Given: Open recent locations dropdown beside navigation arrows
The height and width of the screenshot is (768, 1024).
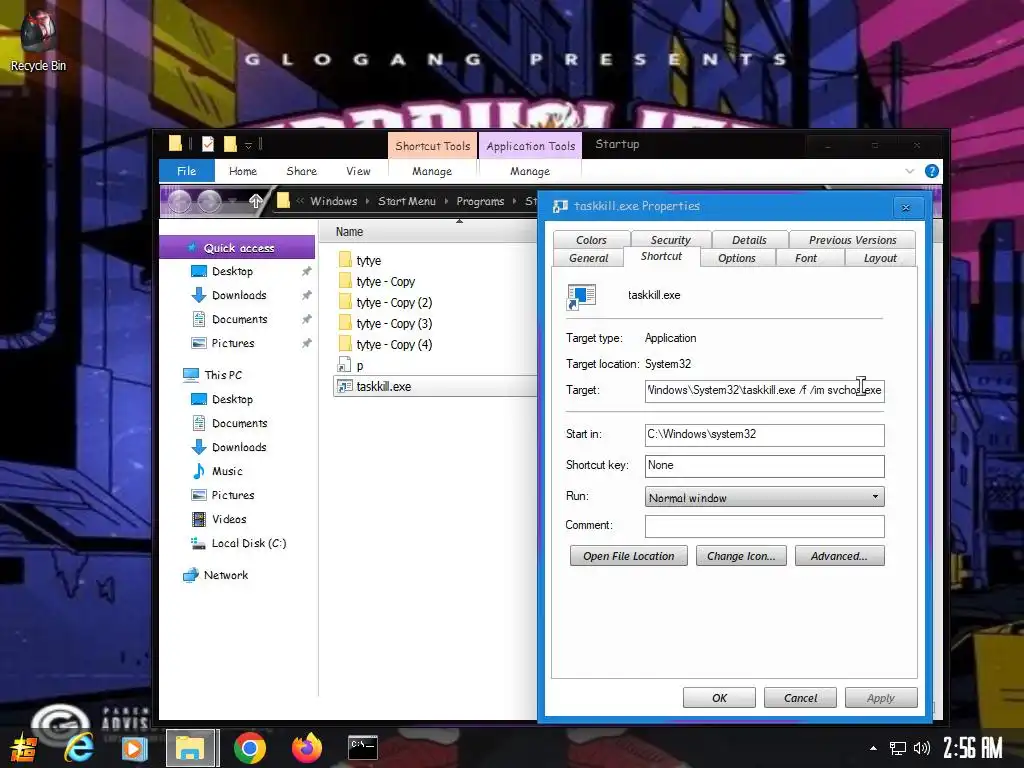Looking at the screenshot, I should (232, 202).
